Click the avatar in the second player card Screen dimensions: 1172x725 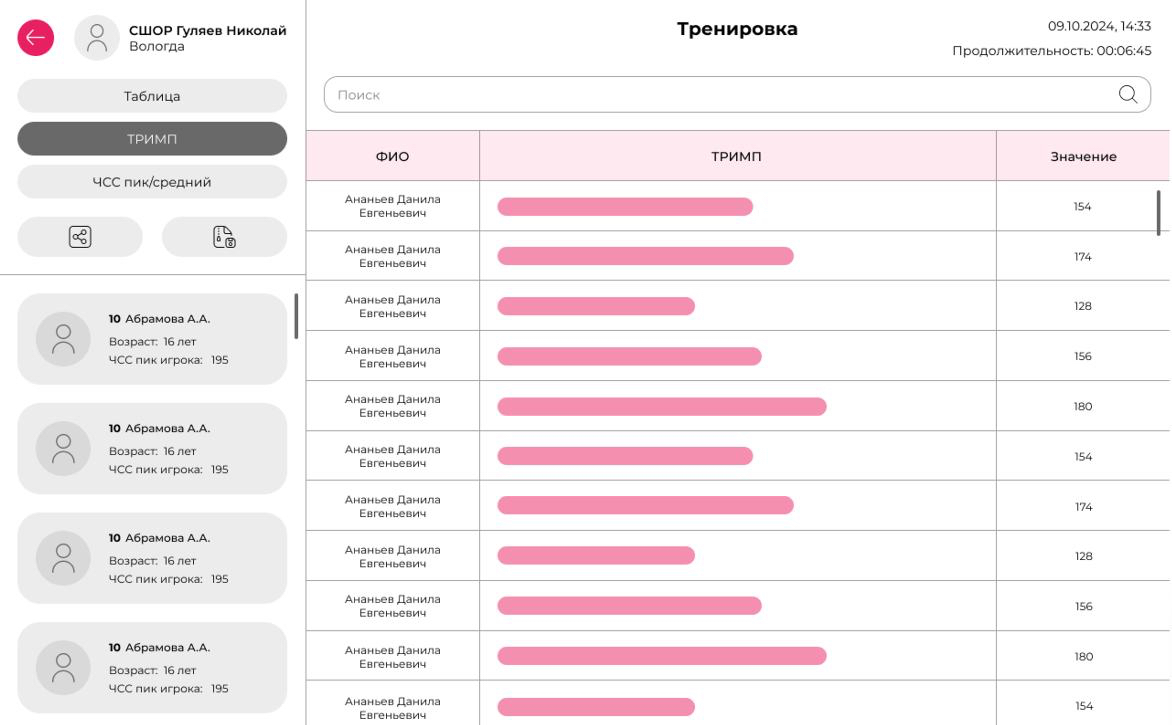point(63,449)
